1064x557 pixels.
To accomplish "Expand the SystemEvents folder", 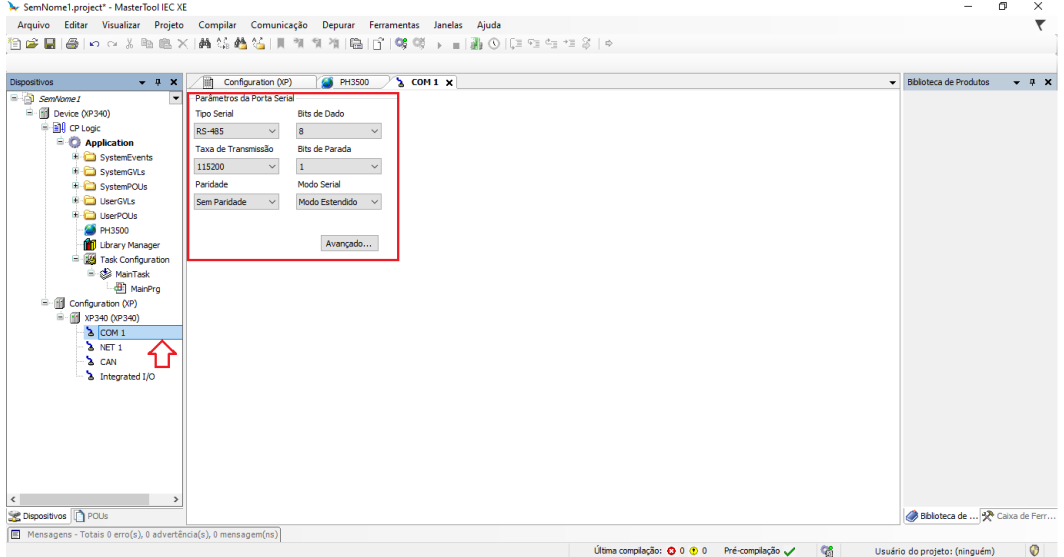I will click(76, 157).
